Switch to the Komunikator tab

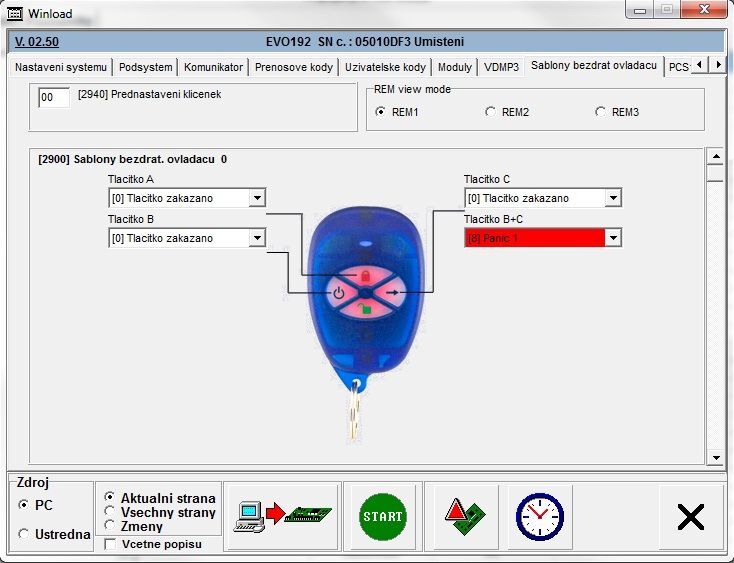[213, 67]
